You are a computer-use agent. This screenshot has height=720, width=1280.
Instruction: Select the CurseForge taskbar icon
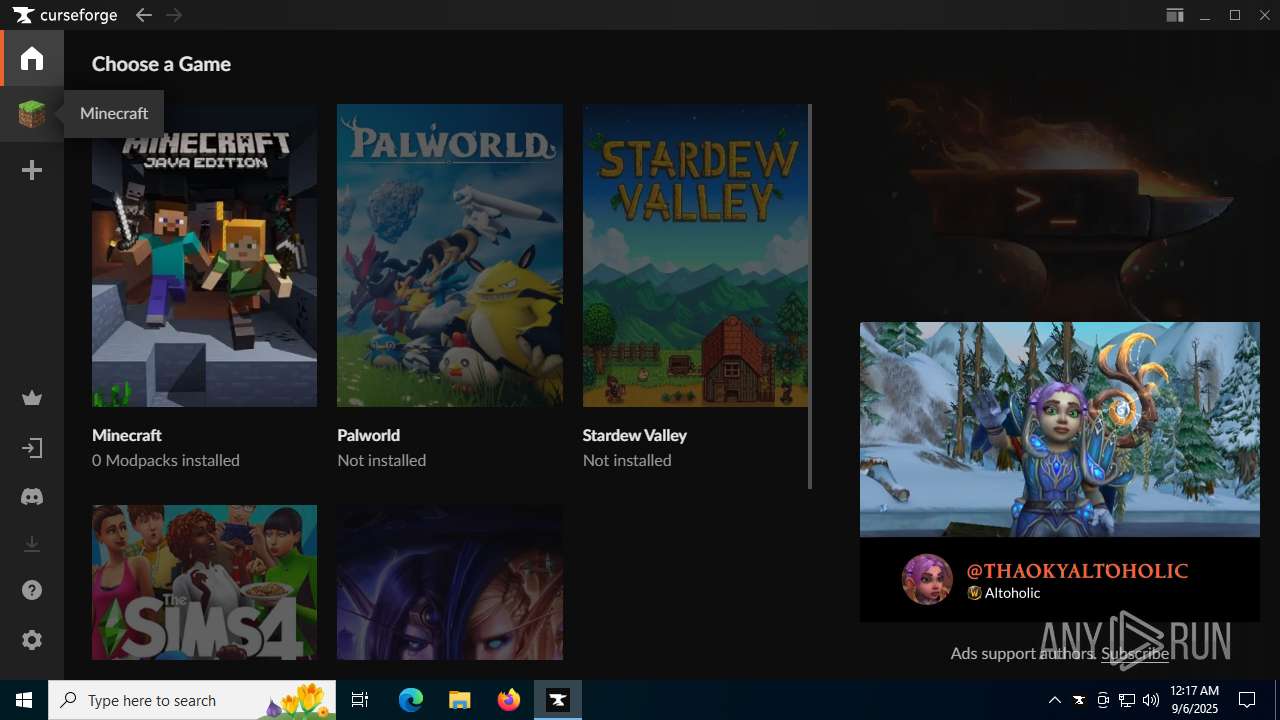tap(558, 700)
